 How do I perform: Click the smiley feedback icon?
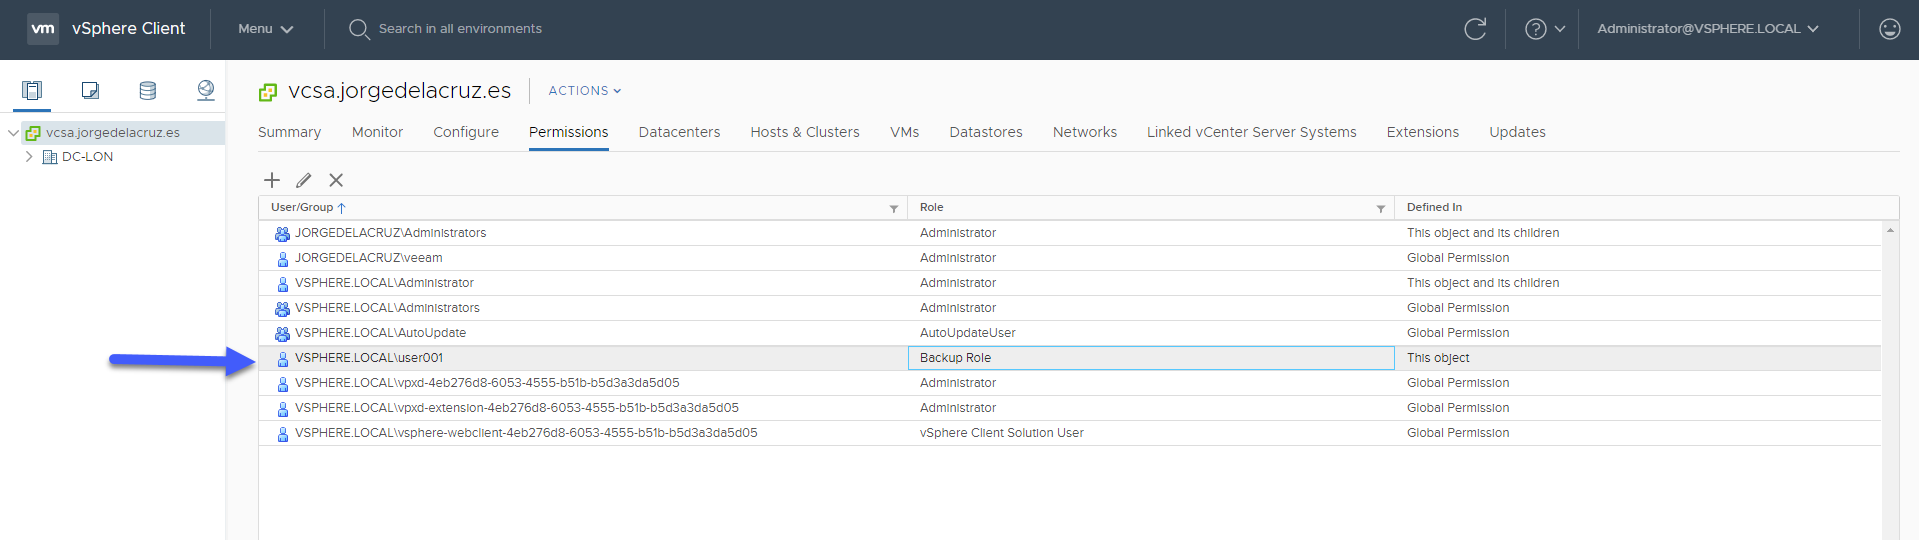tap(1890, 29)
